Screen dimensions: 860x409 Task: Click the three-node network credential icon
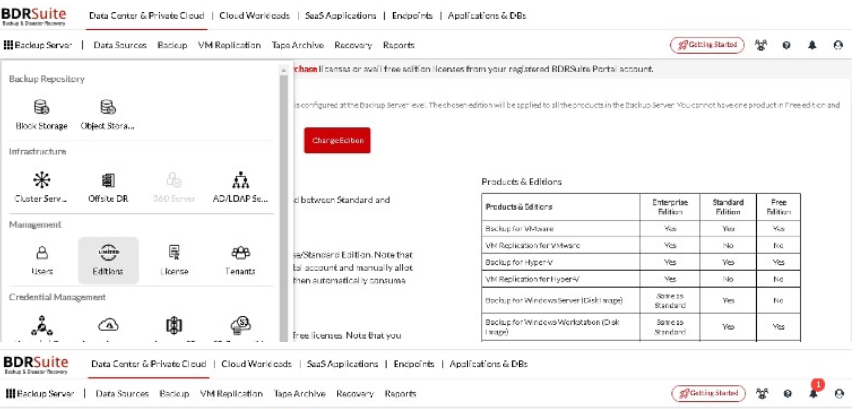[42, 325]
